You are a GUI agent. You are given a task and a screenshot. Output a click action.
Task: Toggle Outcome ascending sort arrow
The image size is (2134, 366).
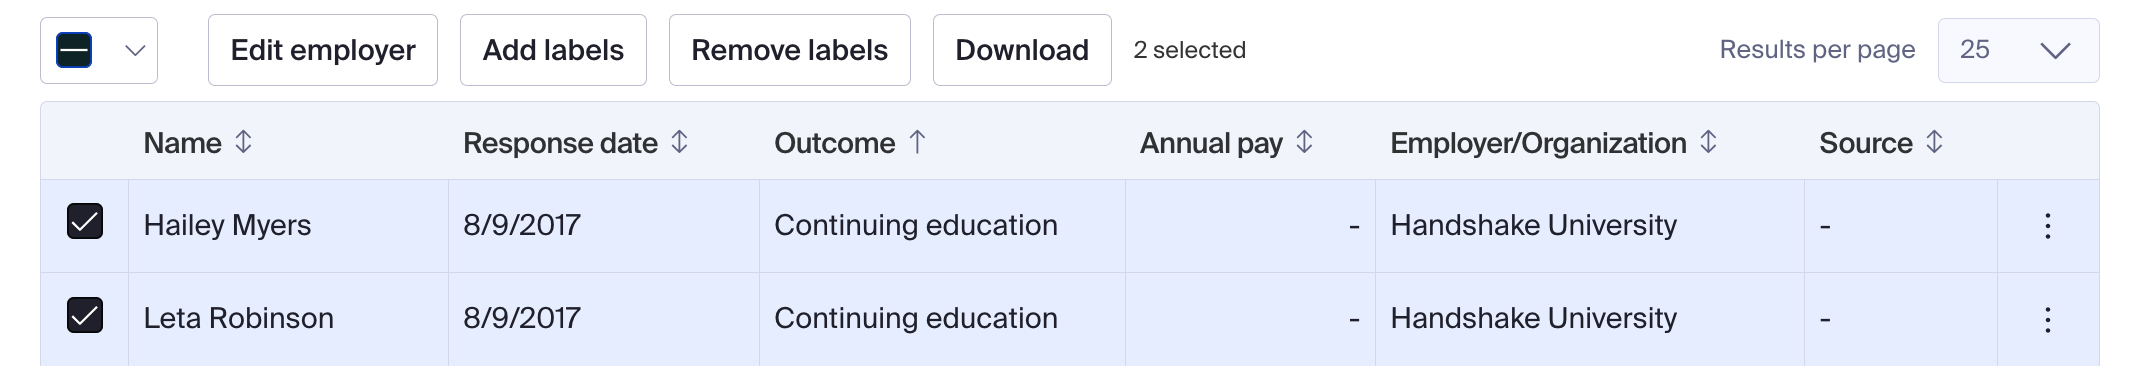(x=917, y=142)
